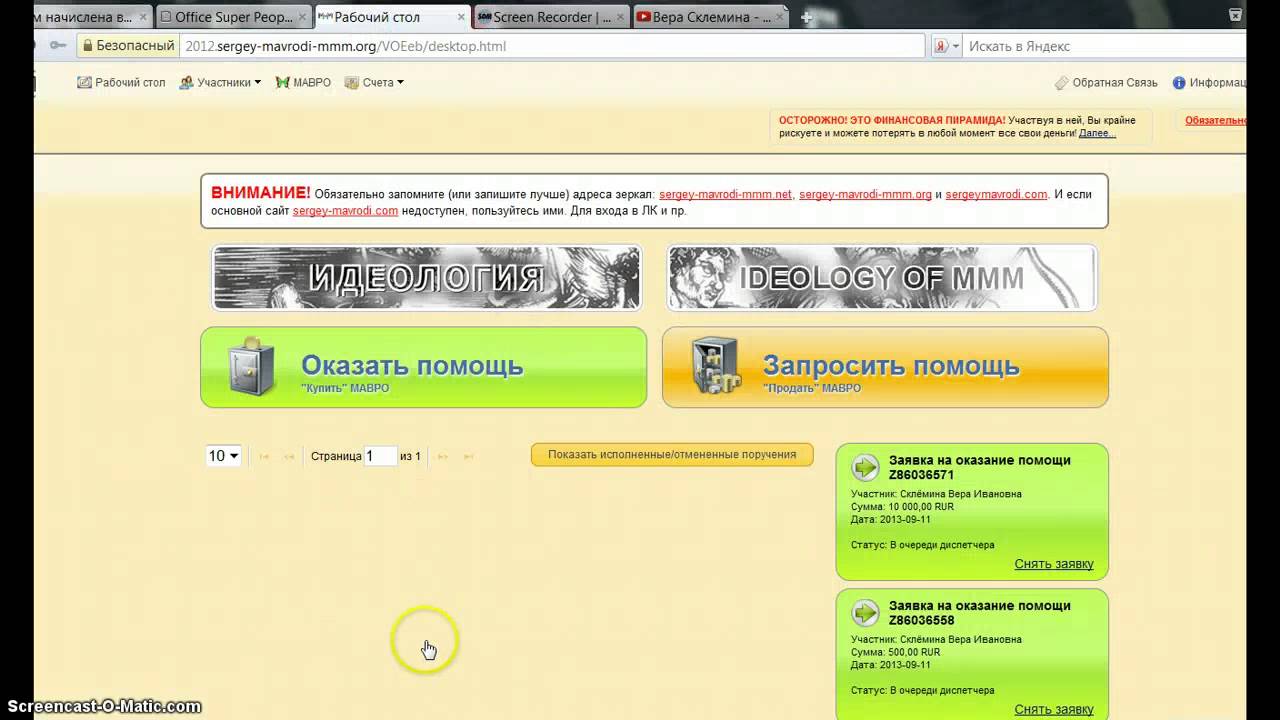The width and height of the screenshot is (1280, 720).
Task: Expand the 'Счета' dropdown menu
Action: coord(375,83)
